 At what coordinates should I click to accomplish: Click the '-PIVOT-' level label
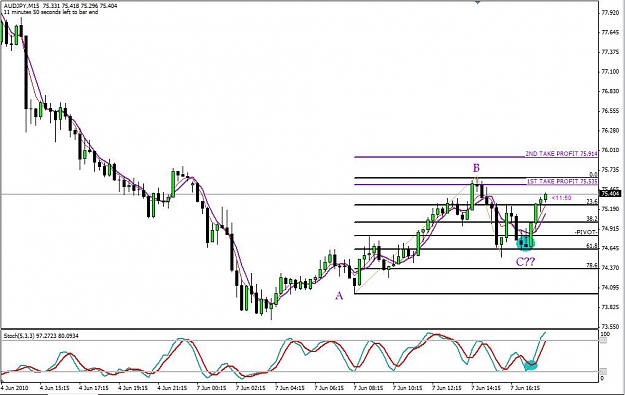click(586, 232)
